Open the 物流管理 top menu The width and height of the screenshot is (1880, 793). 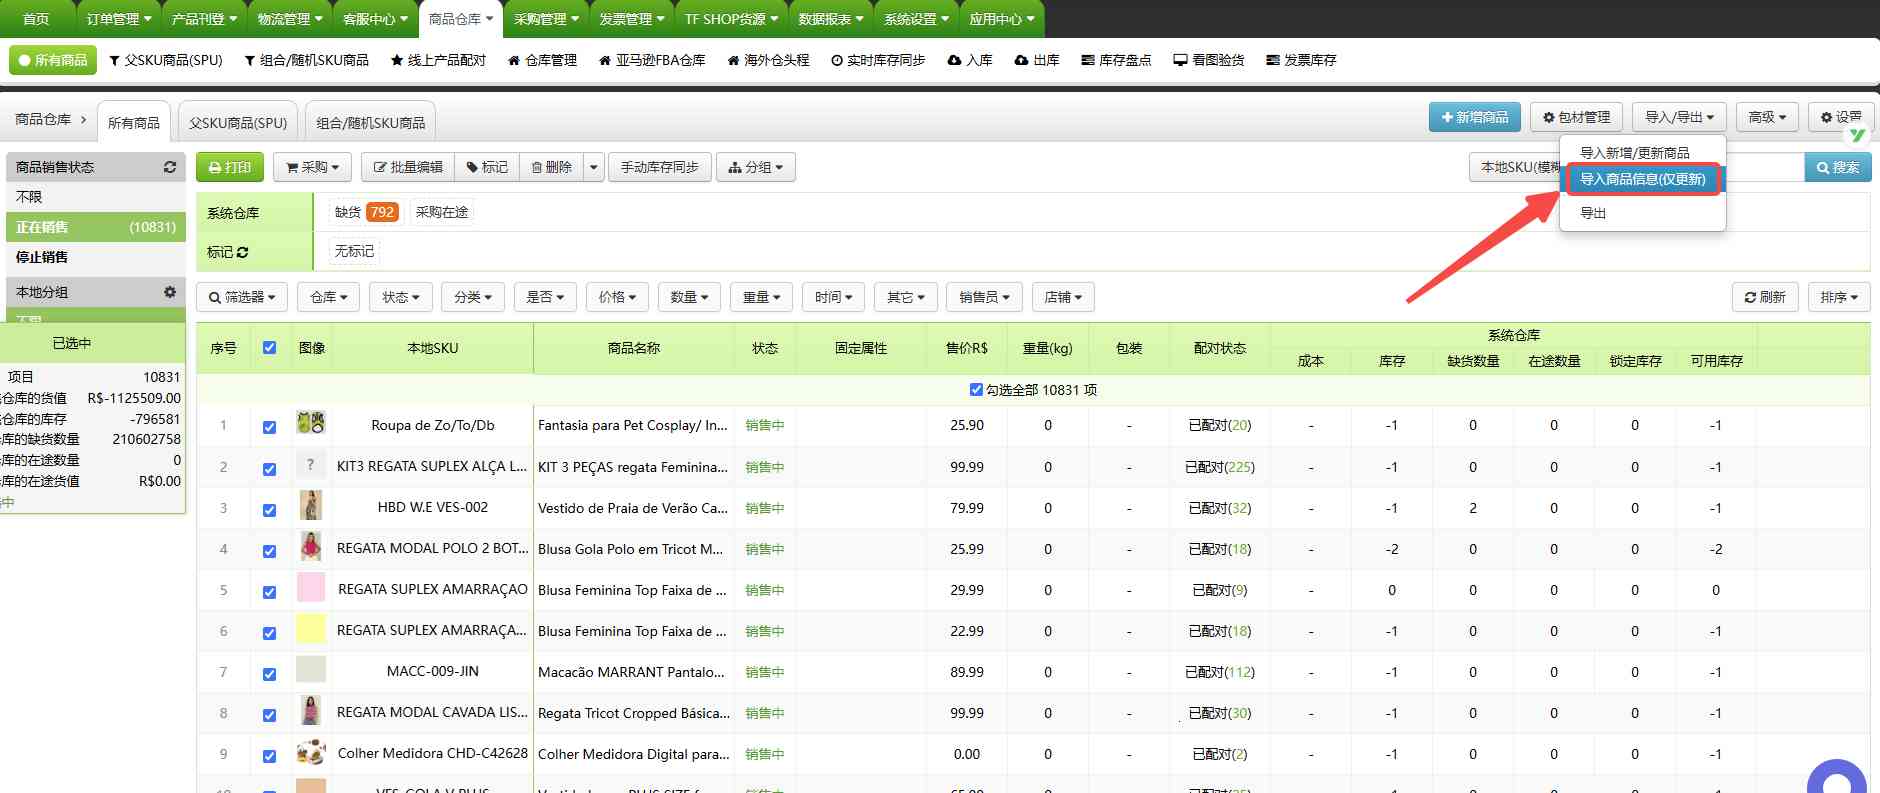pyautogui.click(x=290, y=19)
